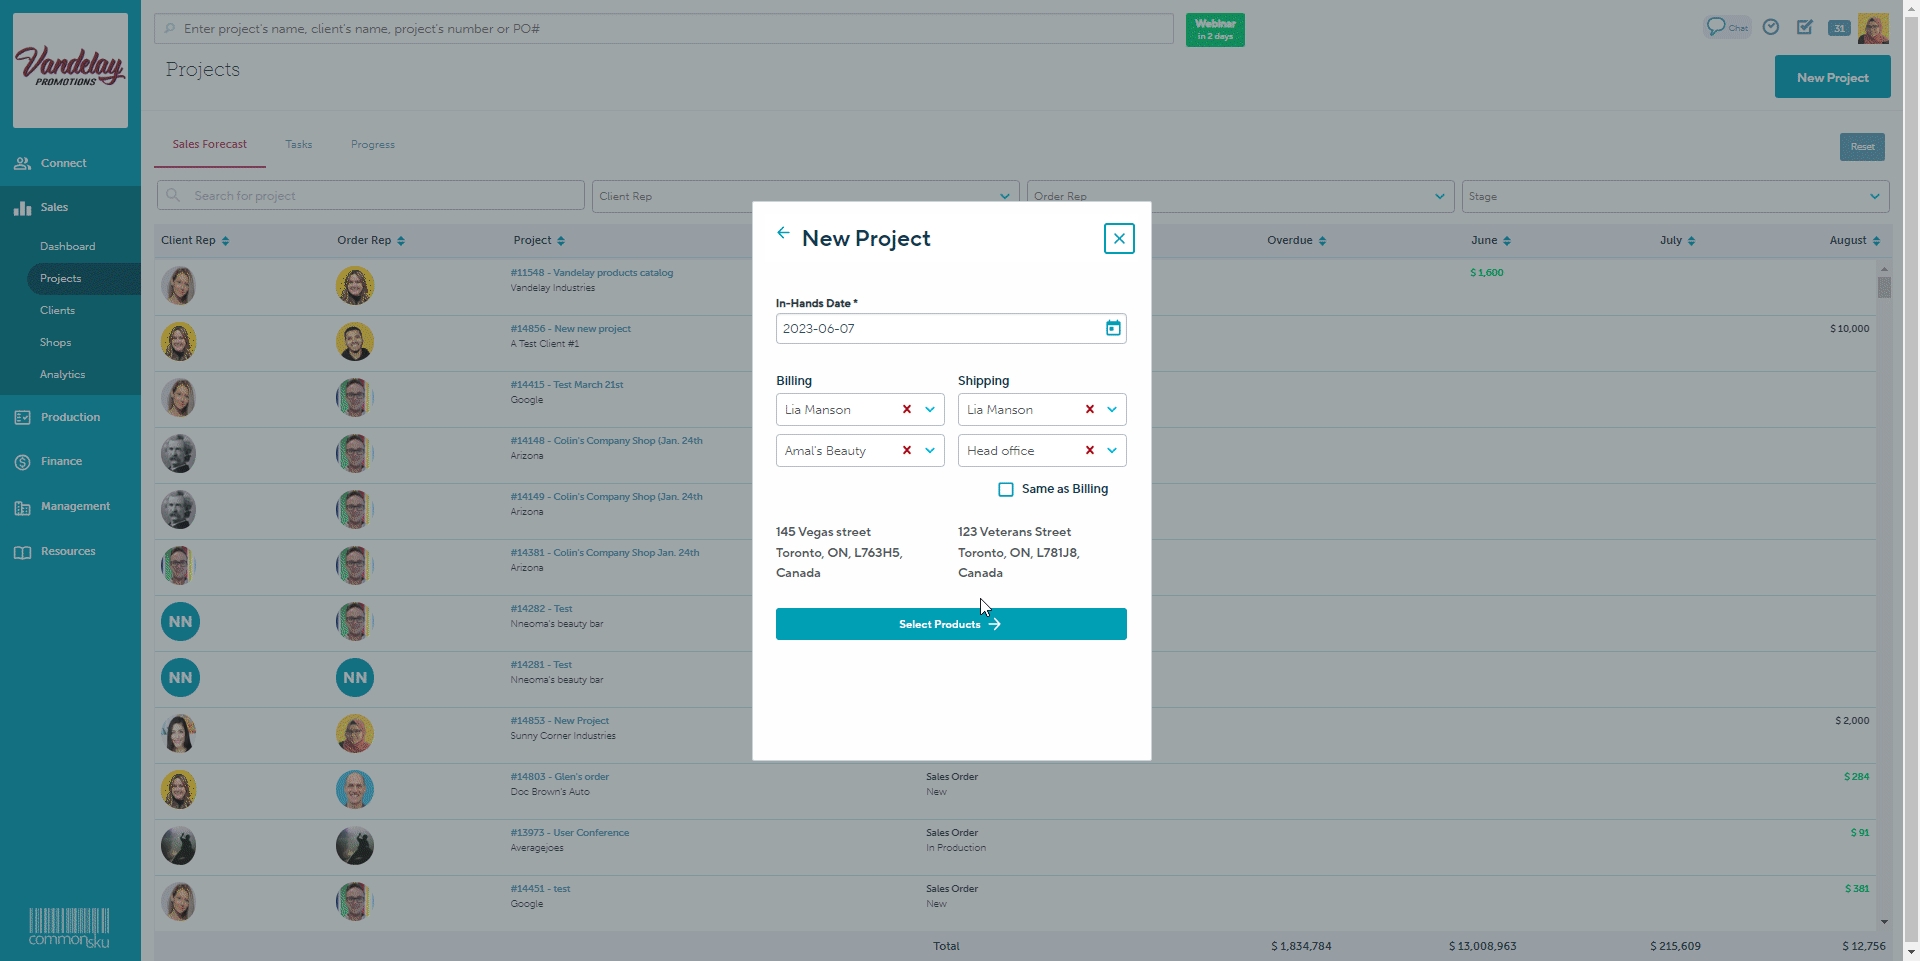The width and height of the screenshot is (1920, 961).
Task: Click the Finance dollar icon in sidebar
Action: (22, 461)
